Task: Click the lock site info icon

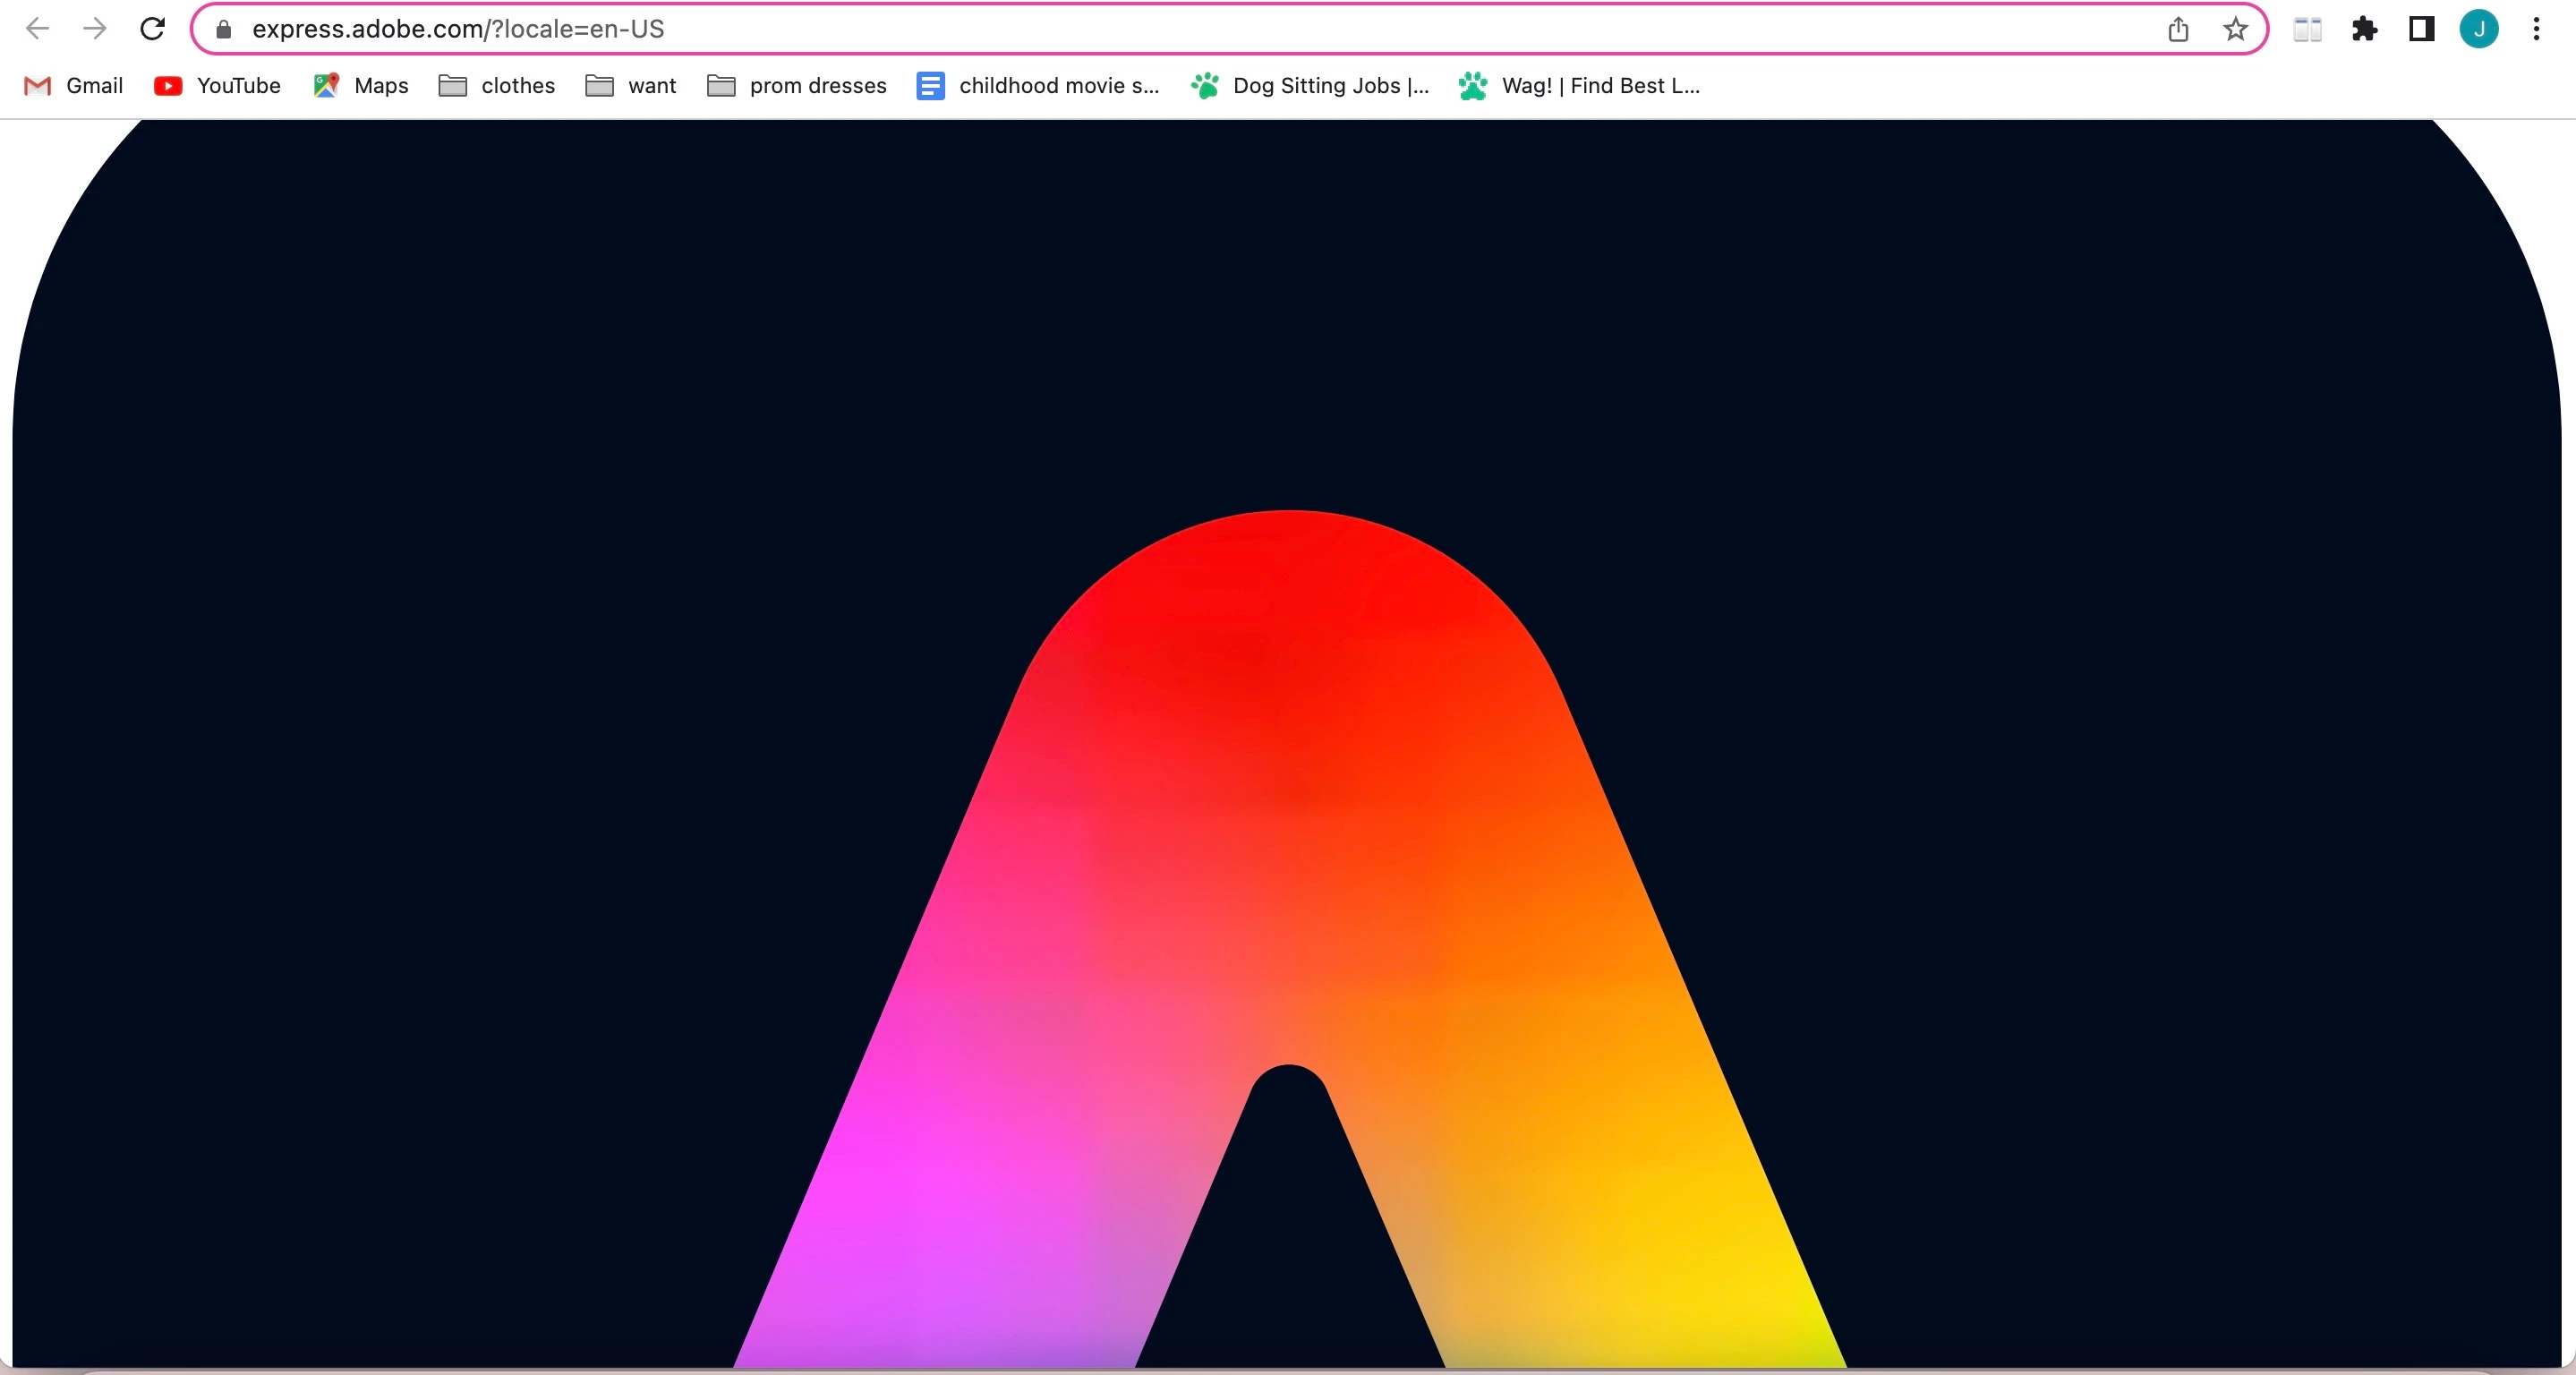Action: (224, 30)
